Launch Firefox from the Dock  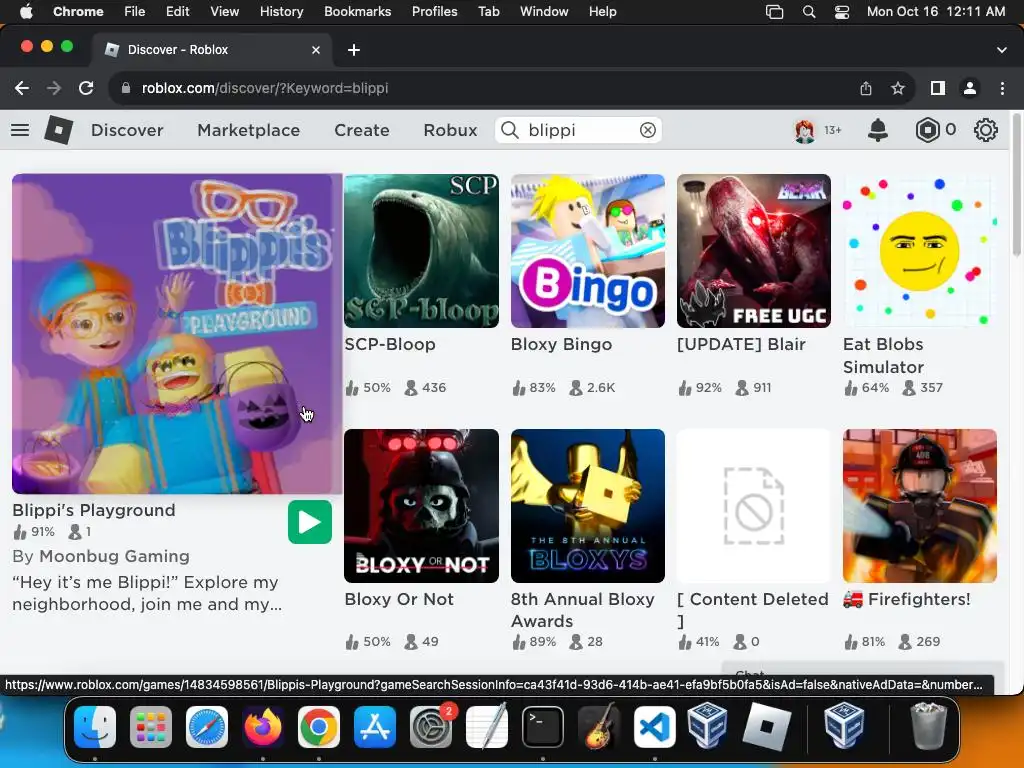263,726
